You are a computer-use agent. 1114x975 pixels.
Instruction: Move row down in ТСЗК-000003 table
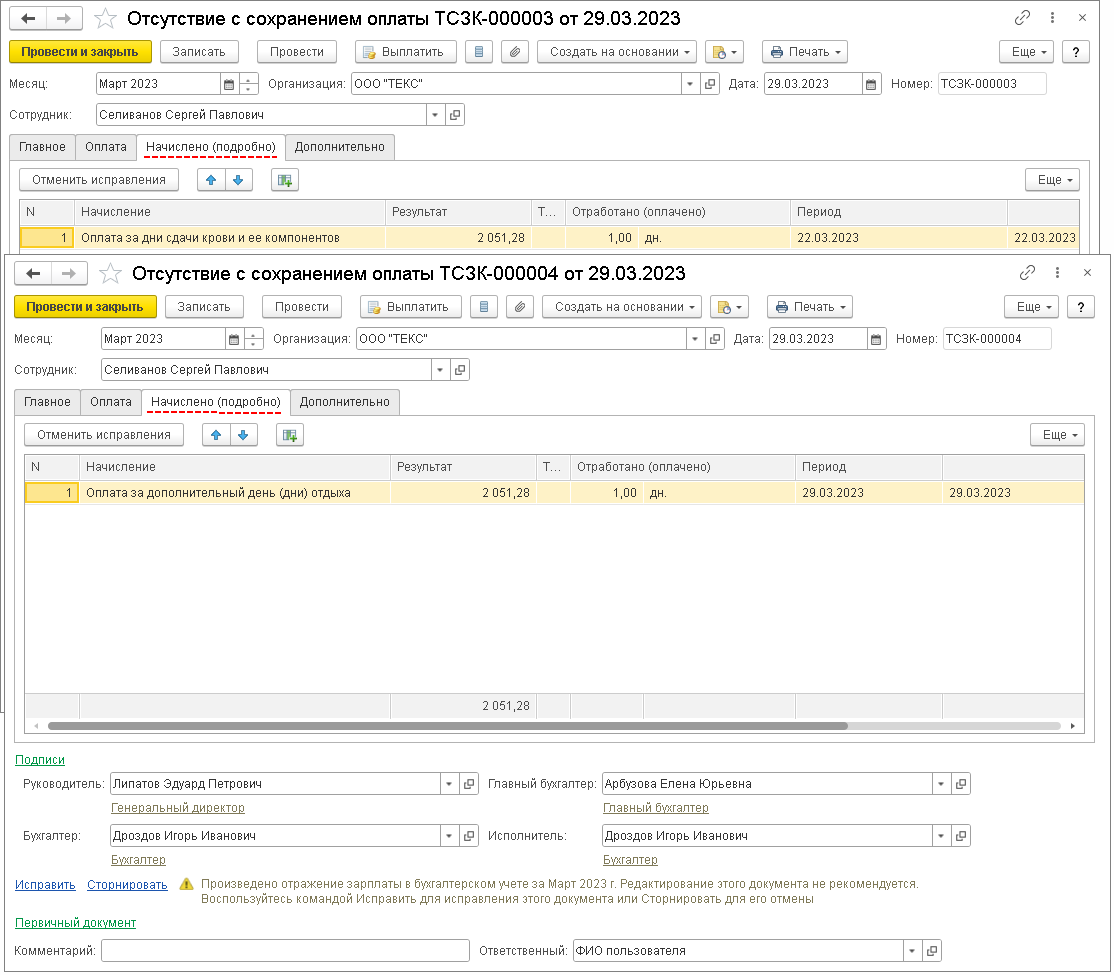238,180
